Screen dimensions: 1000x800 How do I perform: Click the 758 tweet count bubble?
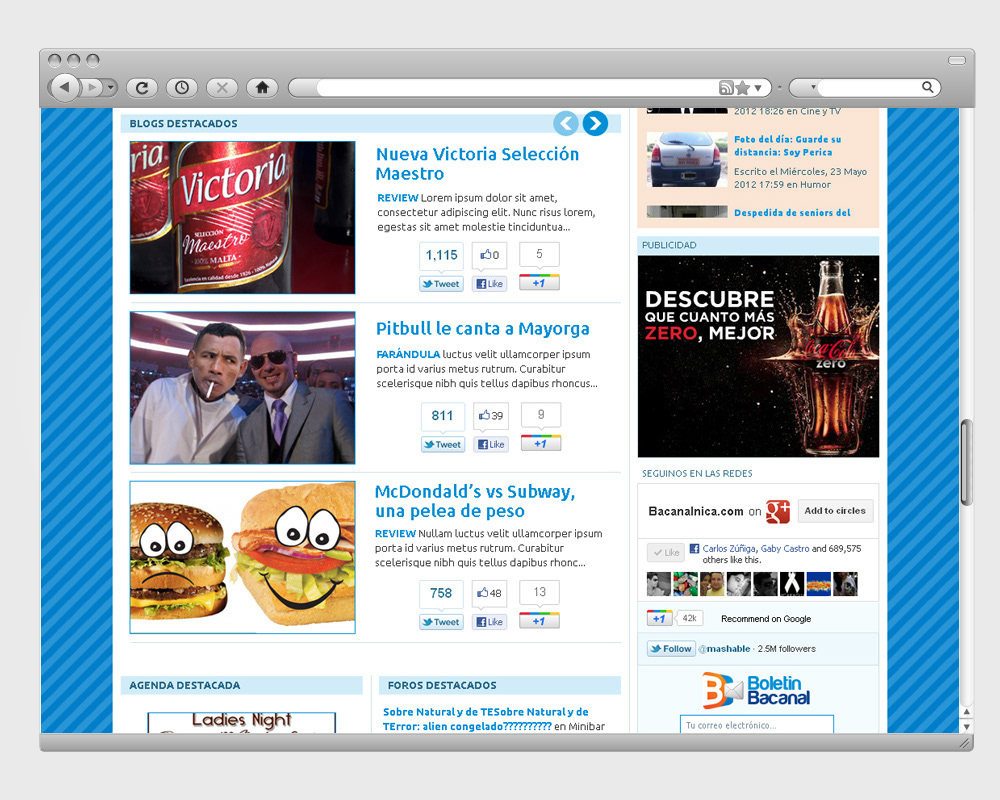pyautogui.click(x=441, y=594)
